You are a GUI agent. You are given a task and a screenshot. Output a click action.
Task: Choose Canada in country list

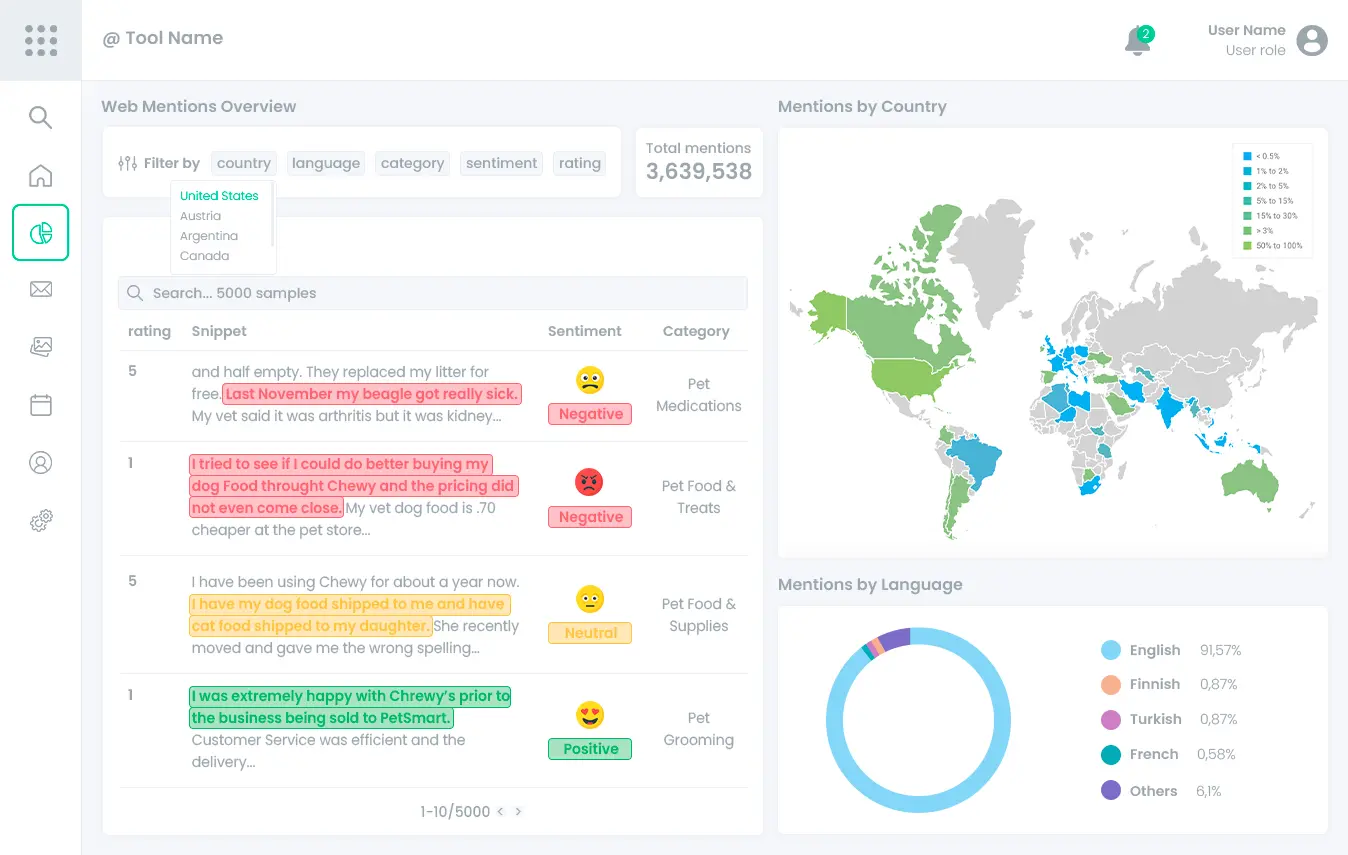tap(204, 256)
